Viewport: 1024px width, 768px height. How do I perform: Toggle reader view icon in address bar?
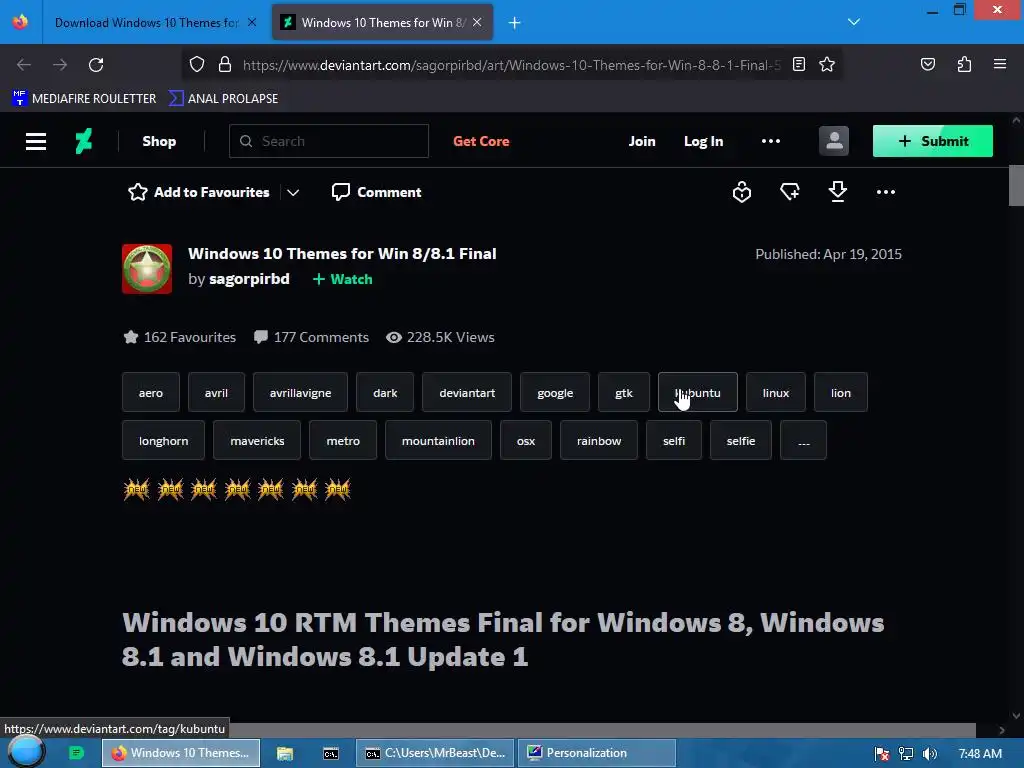tap(799, 64)
